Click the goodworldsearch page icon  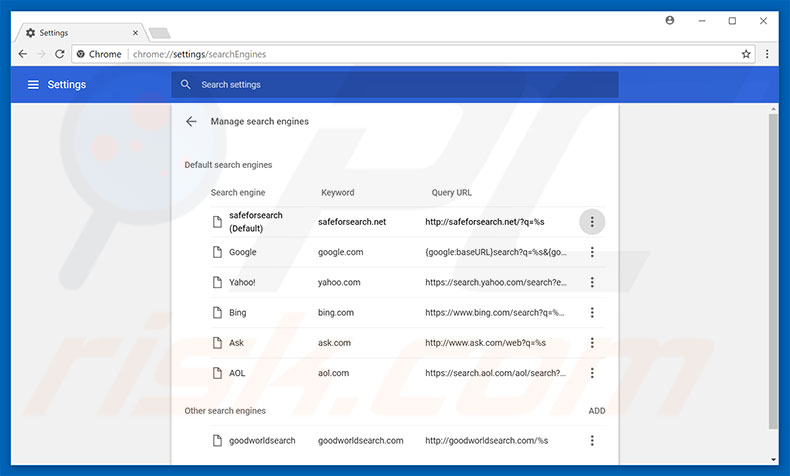tap(217, 440)
